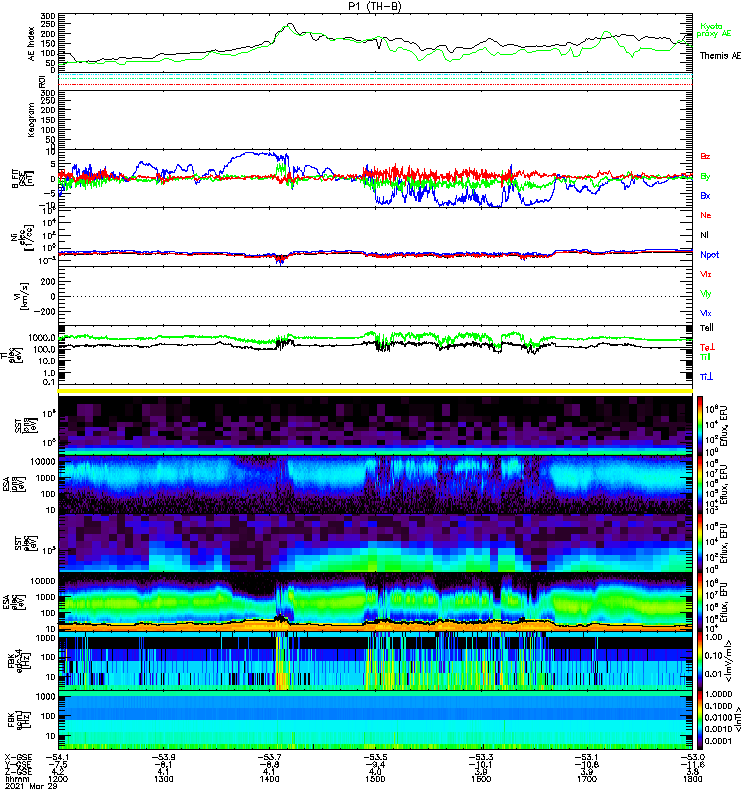Click the "X-GSE" row label
750x800 pixels.
pyautogui.click(x=18, y=757)
